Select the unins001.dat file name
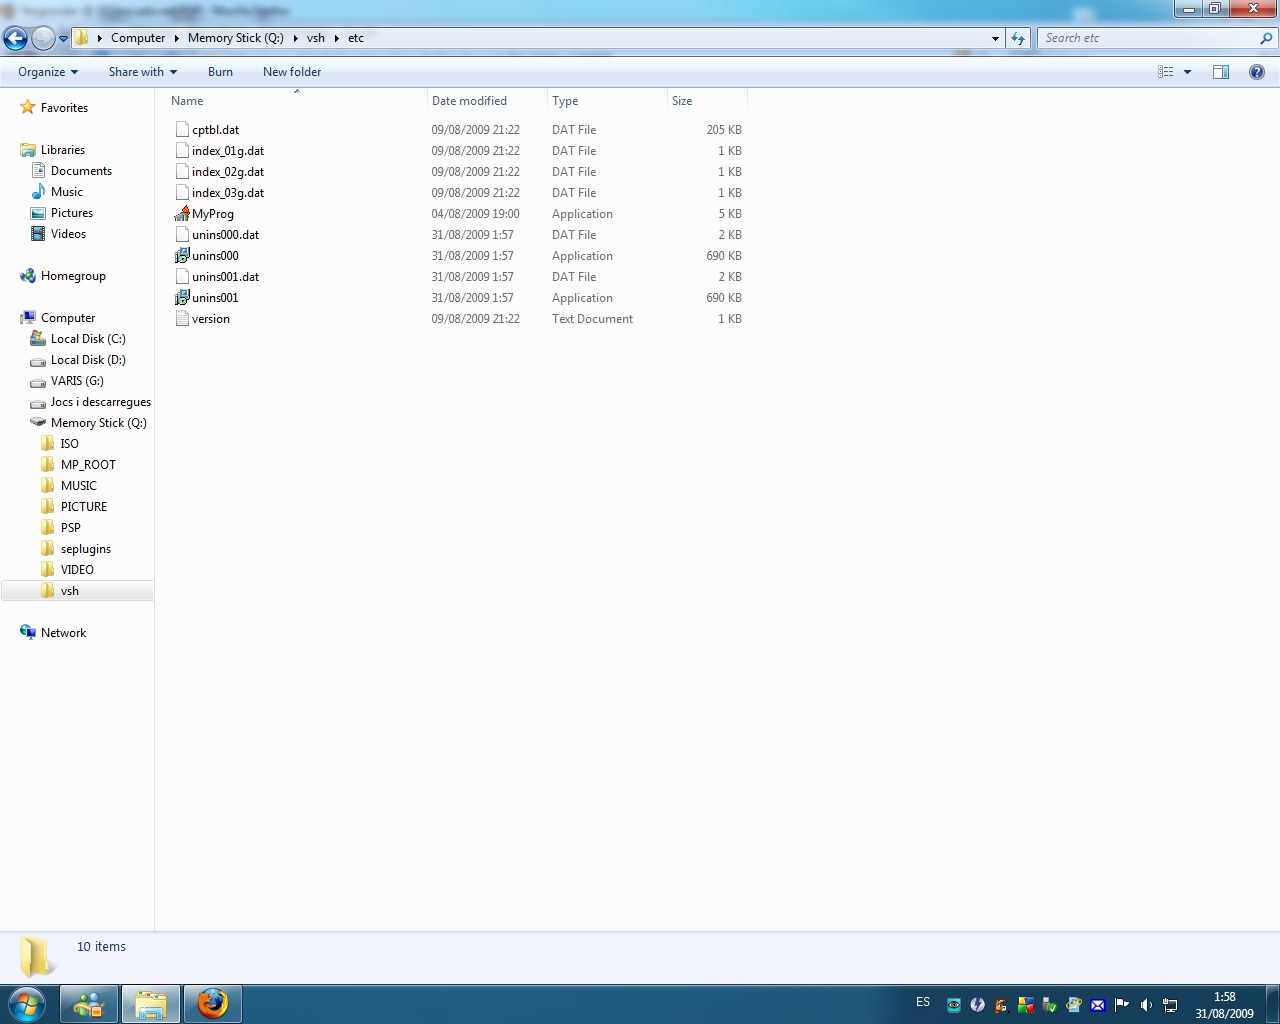 click(x=226, y=277)
